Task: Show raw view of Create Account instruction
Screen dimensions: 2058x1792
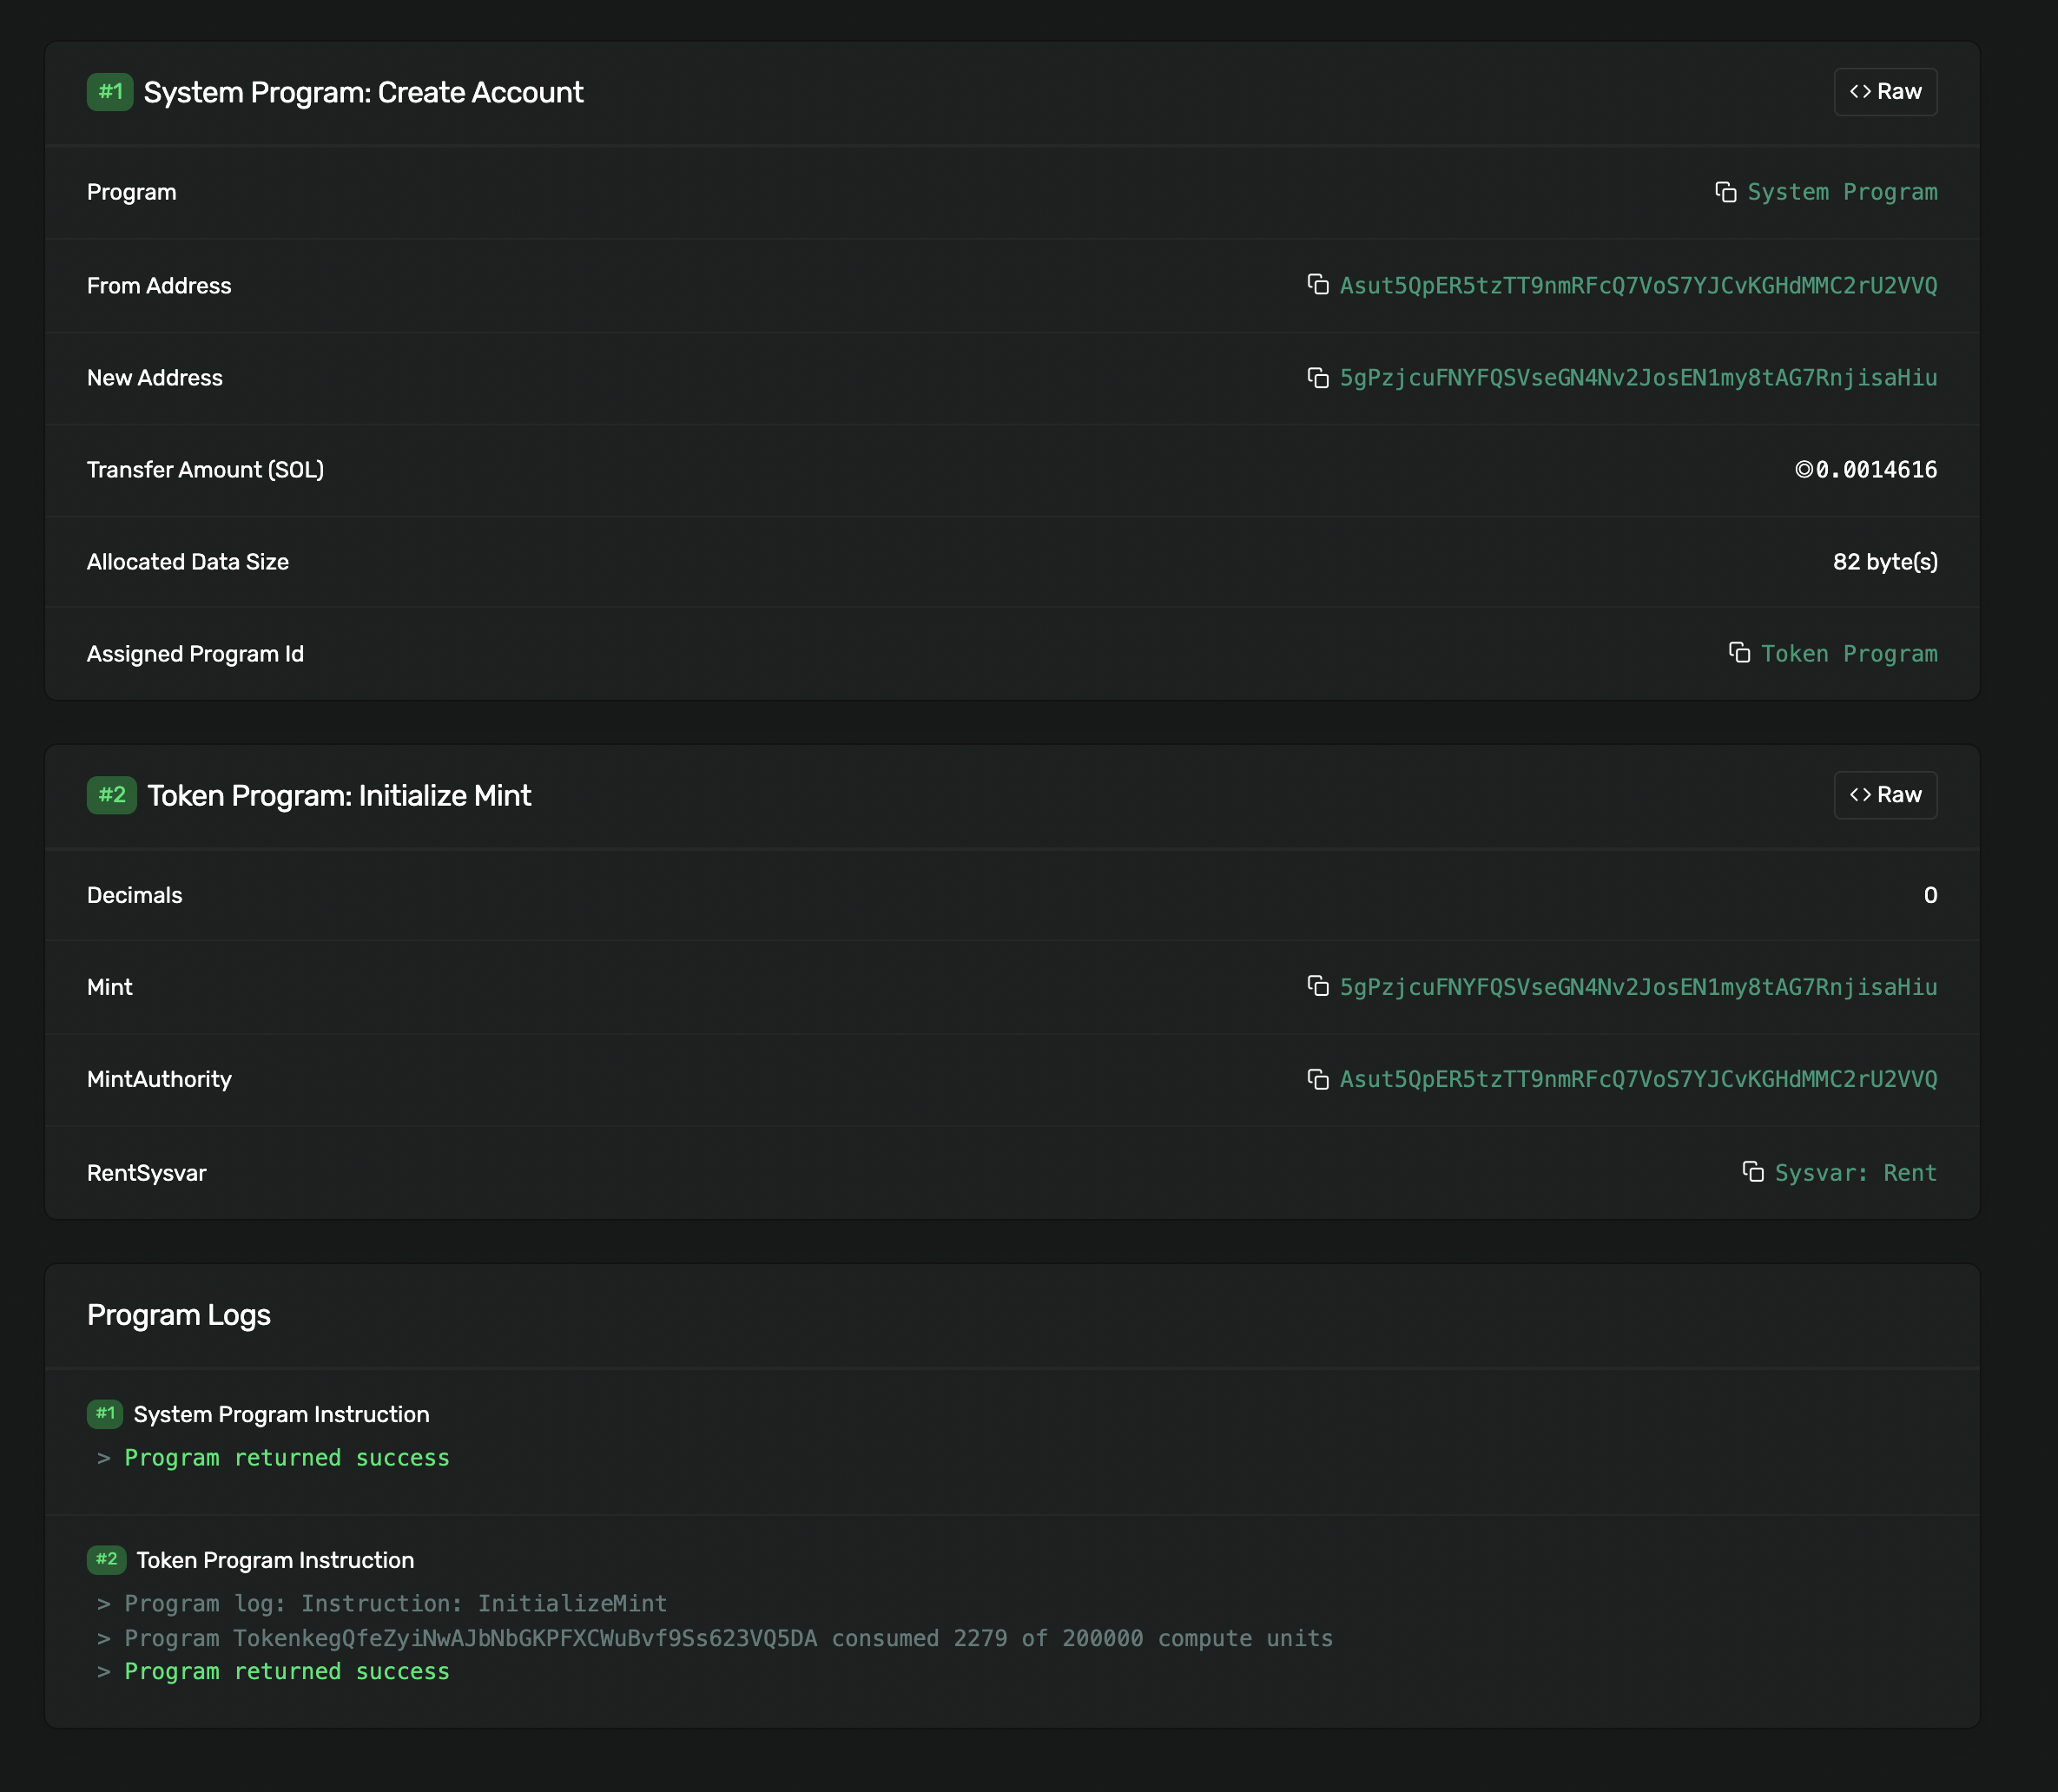Action: point(1884,92)
